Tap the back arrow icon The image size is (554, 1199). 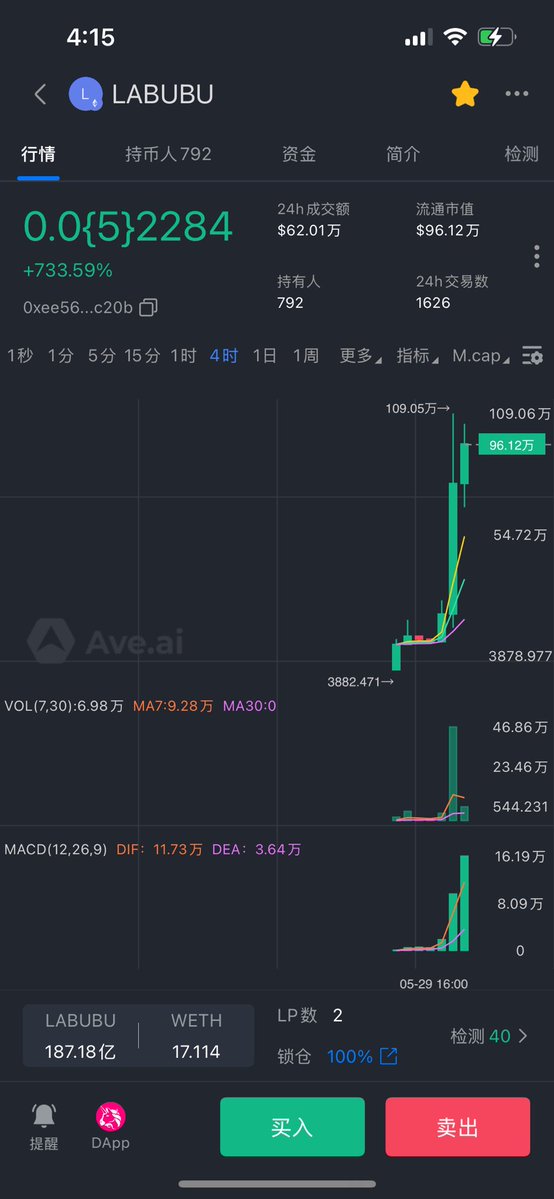pyautogui.click(x=41, y=94)
